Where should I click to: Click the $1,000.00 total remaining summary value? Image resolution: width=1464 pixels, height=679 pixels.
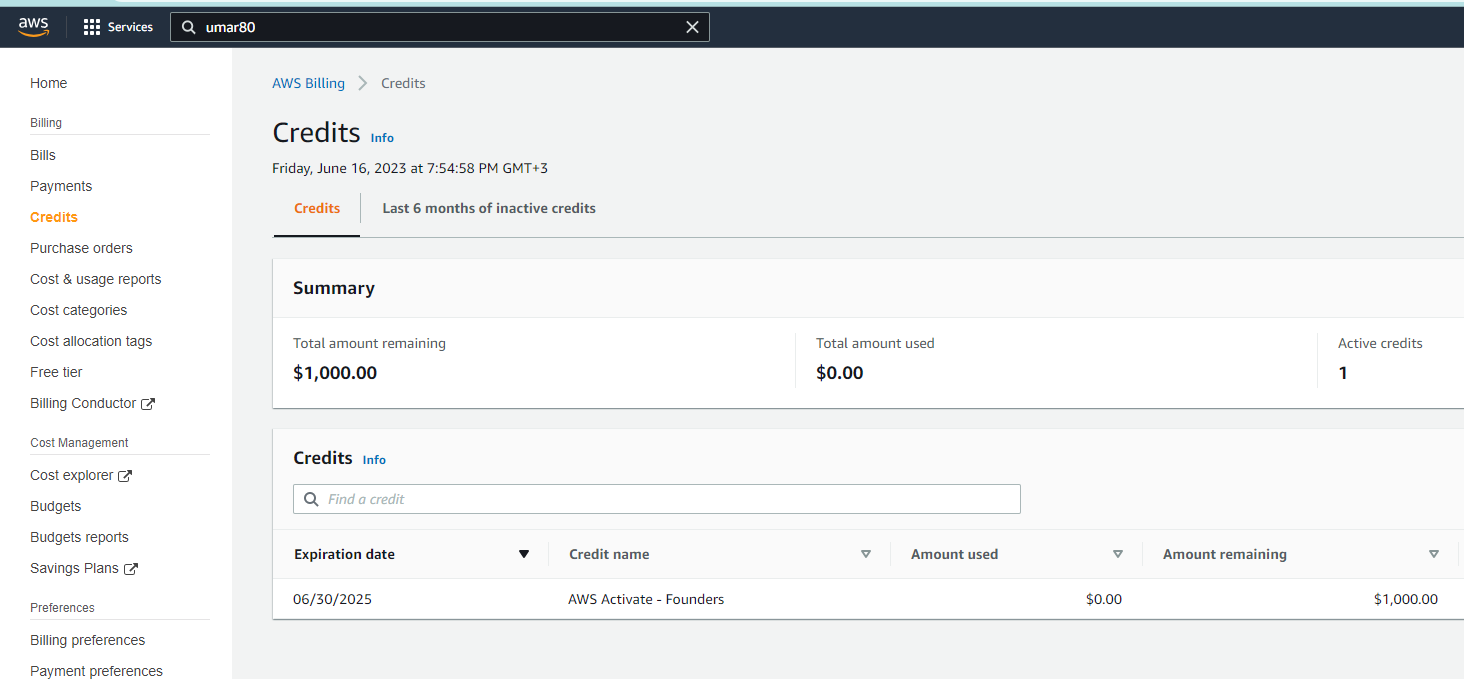[x=335, y=373]
